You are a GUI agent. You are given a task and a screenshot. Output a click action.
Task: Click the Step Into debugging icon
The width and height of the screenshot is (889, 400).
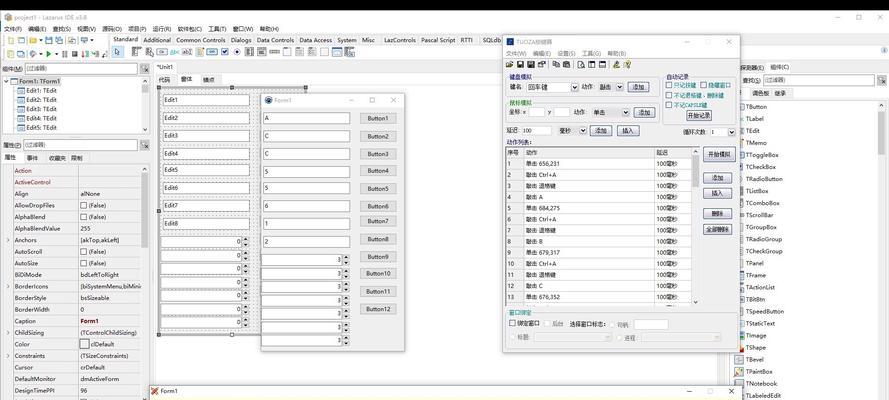84,54
